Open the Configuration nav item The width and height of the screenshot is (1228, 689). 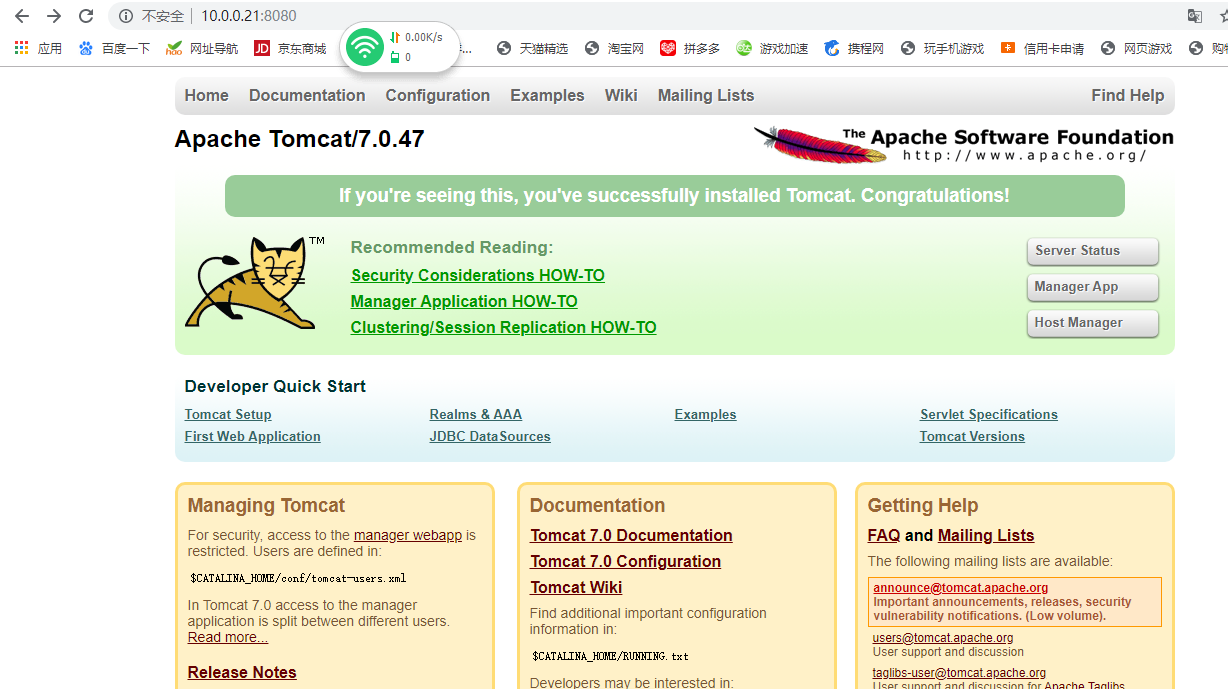(438, 95)
